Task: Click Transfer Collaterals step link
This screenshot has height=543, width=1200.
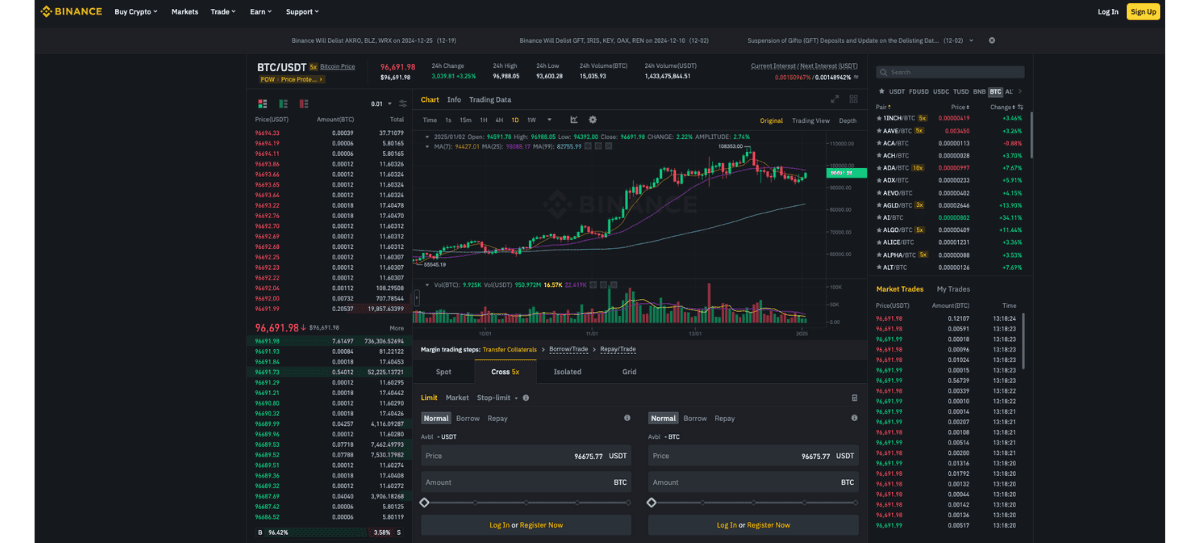Action: [510, 350]
